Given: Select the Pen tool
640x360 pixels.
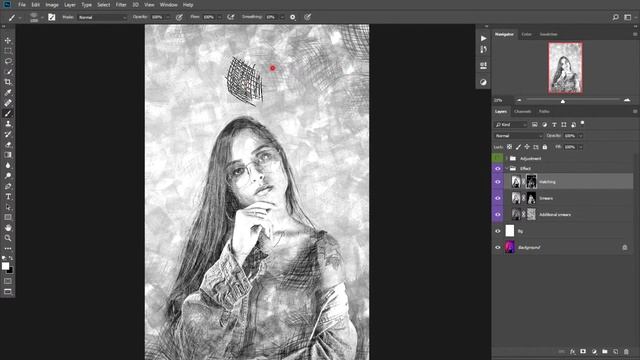Looking at the screenshot, I should pos(8,186).
